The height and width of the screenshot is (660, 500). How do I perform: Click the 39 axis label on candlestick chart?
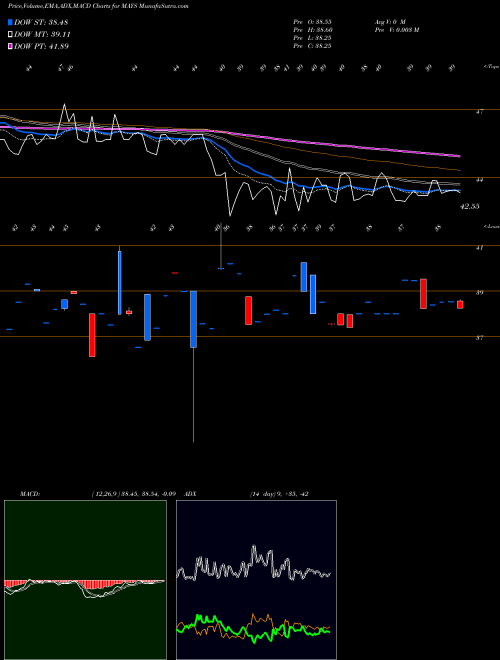pos(479,293)
